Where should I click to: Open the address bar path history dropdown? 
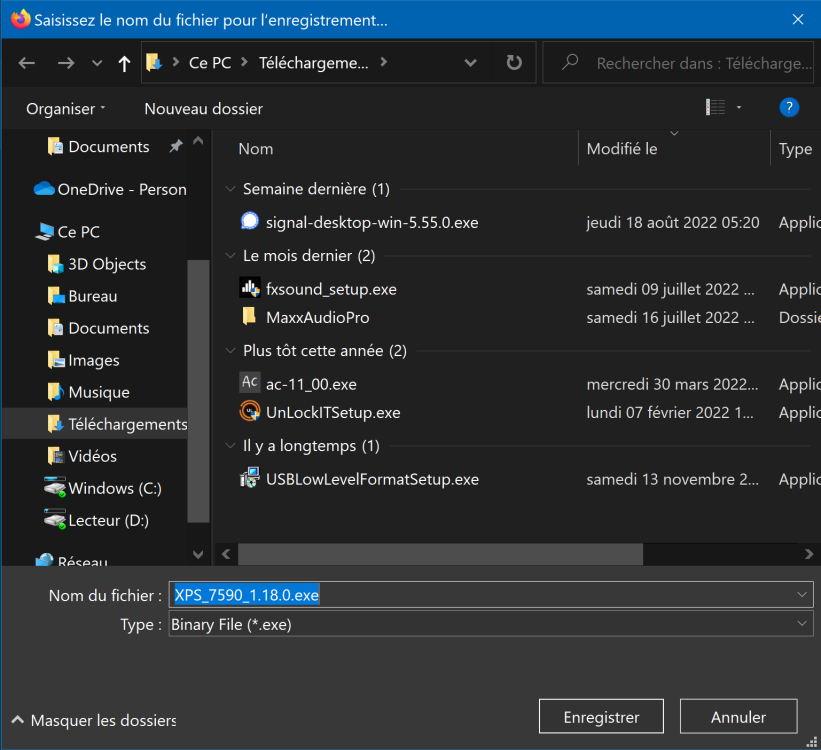pos(471,63)
